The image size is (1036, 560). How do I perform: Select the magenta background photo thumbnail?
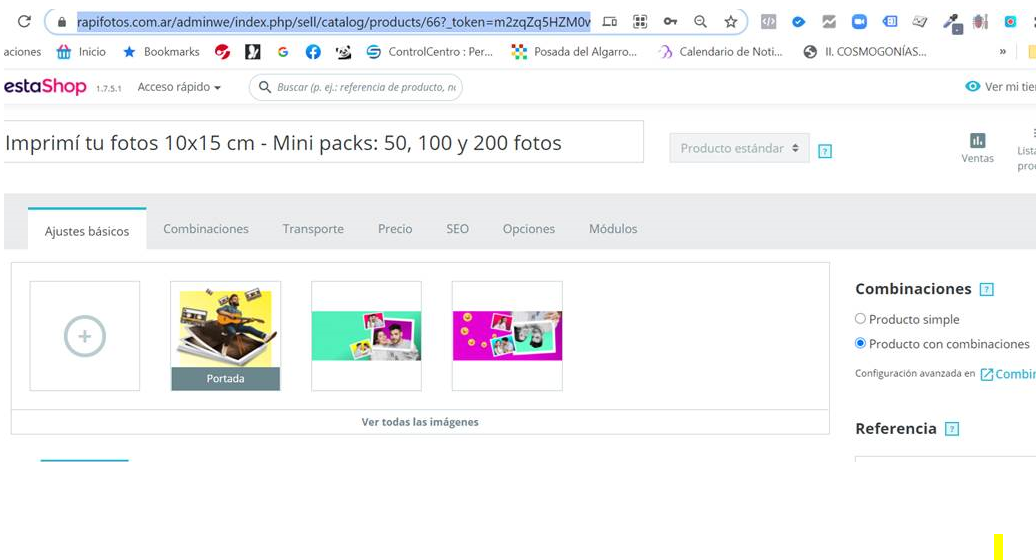[x=507, y=336]
